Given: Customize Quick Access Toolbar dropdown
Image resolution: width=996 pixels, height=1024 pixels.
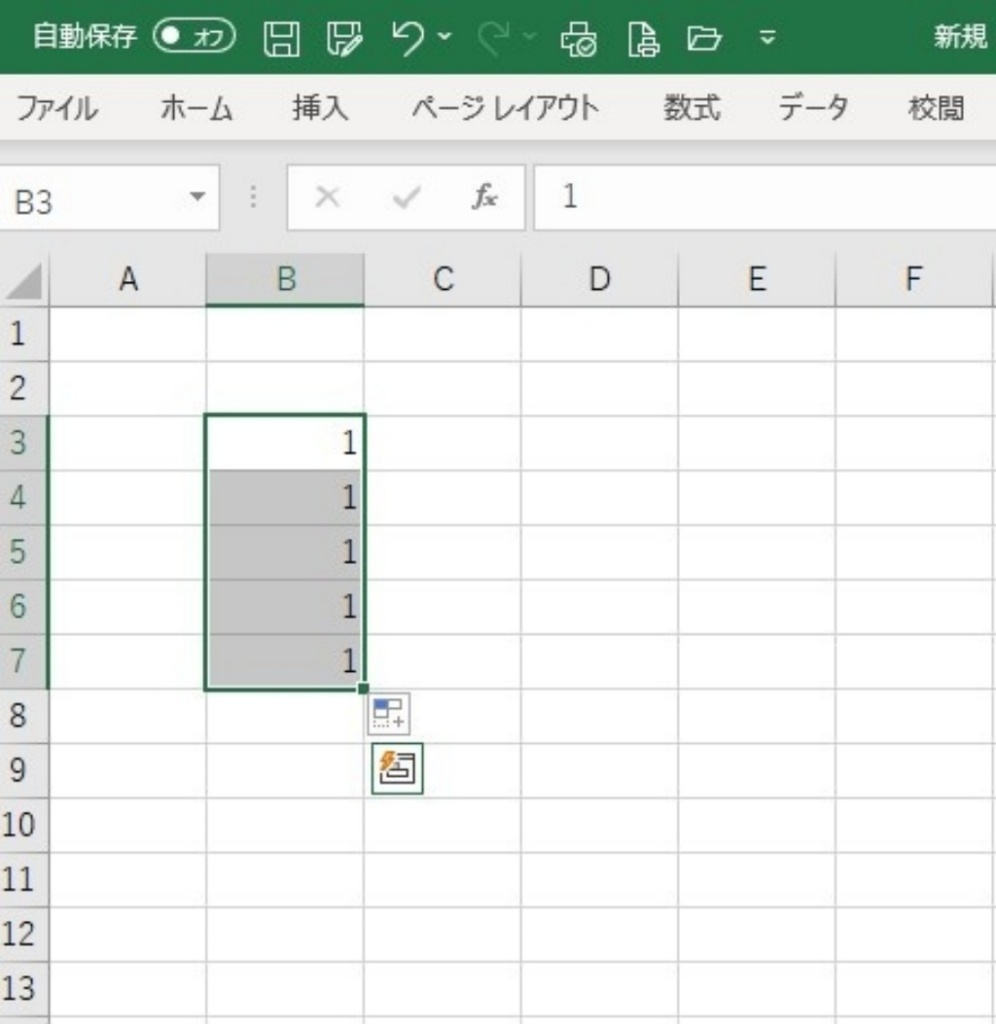Looking at the screenshot, I should 767,37.
